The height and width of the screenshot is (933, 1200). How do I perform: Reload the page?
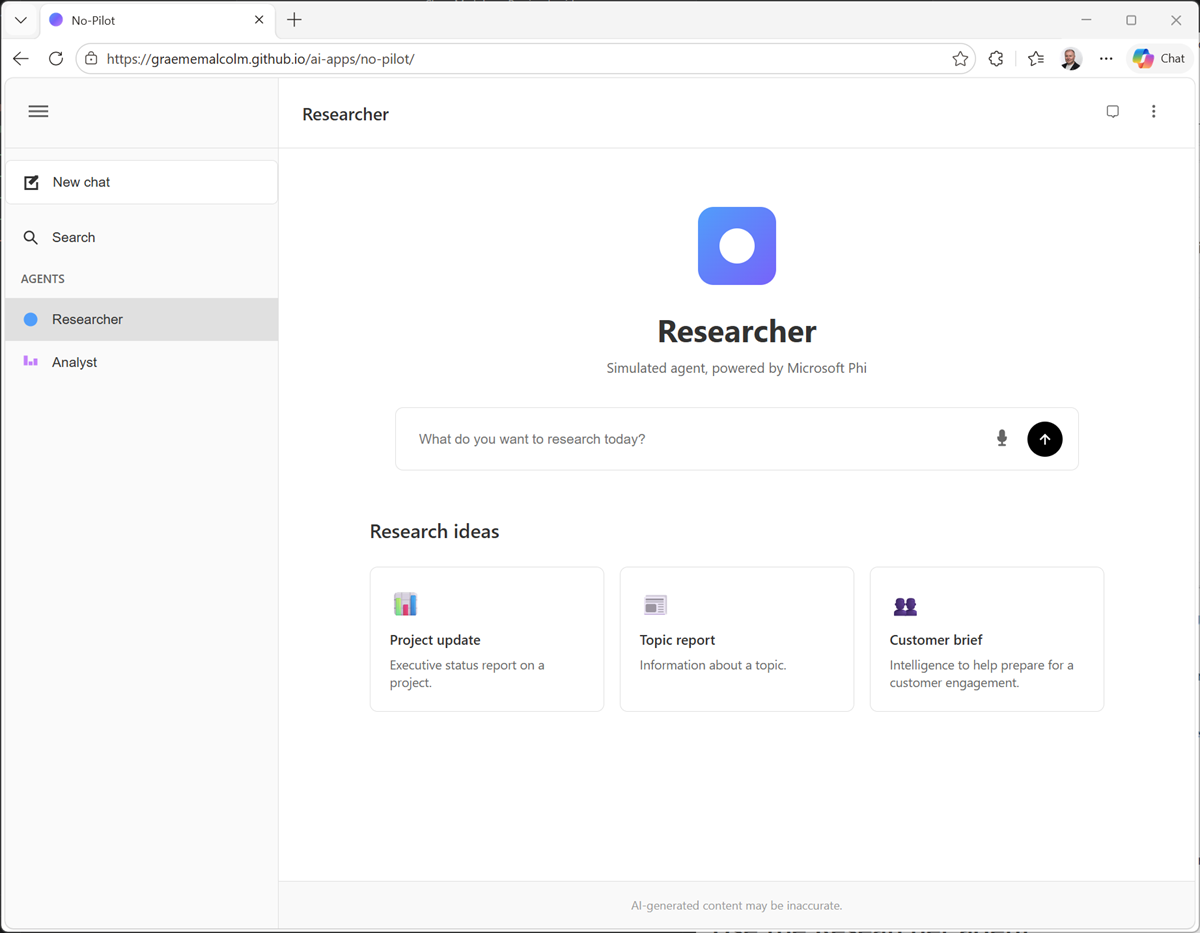pos(56,59)
